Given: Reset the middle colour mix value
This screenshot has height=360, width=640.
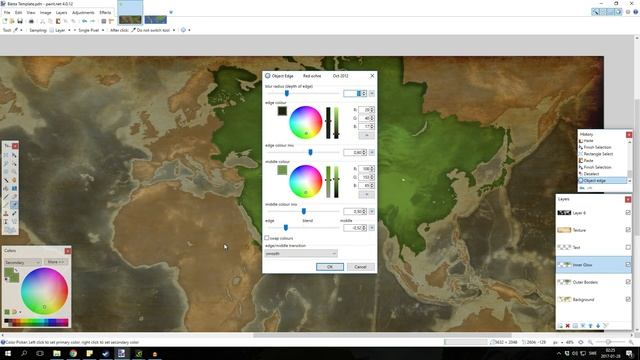Looking at the screenshot, I should 372,211.
